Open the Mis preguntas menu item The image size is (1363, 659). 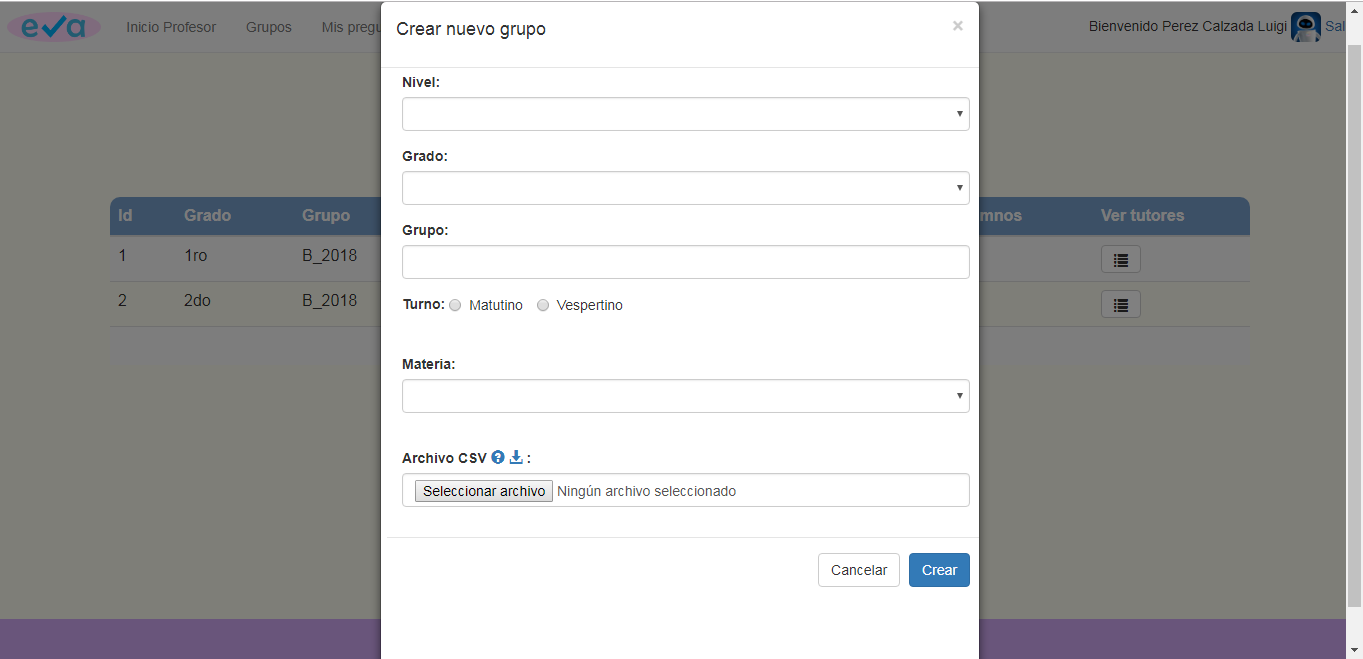[x=350, y=27]
